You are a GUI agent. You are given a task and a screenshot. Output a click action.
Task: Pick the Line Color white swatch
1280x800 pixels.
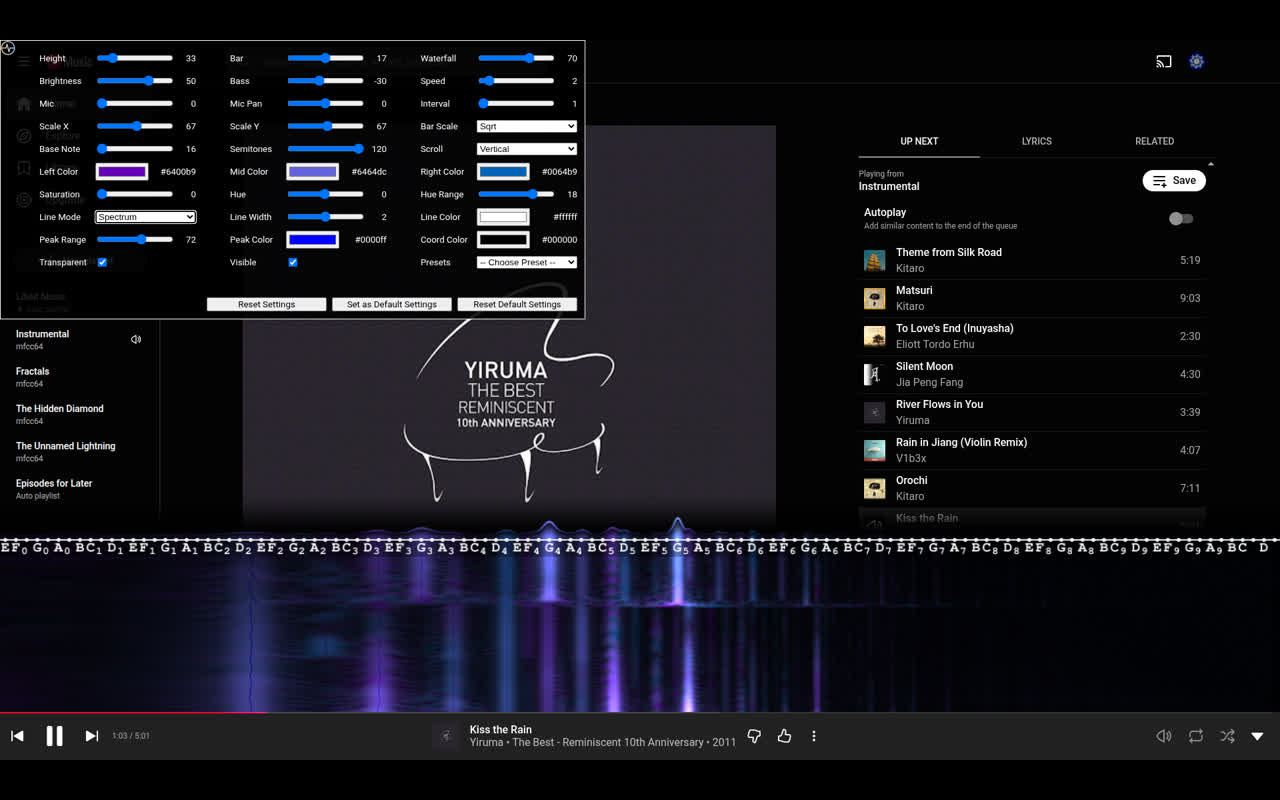pyautogui.click(x=503, y=217)
